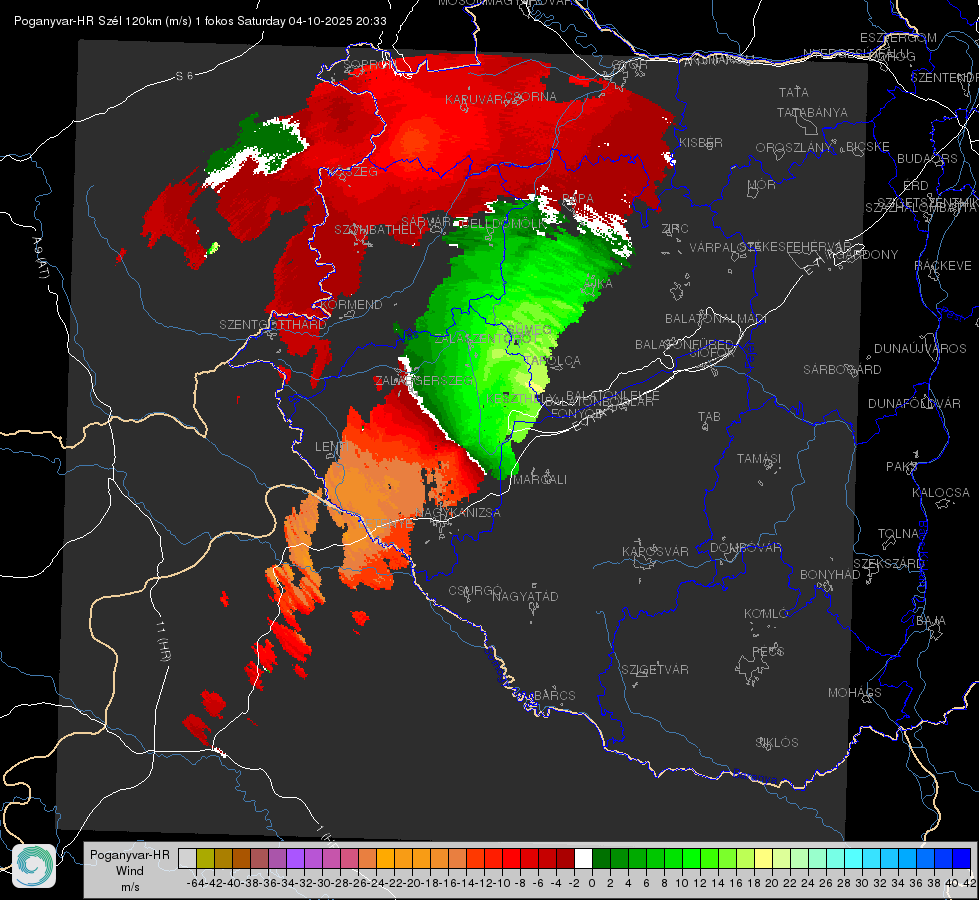Click the DUNAFOLDVAR city label
Screen dimensions: 979x900
914,403
